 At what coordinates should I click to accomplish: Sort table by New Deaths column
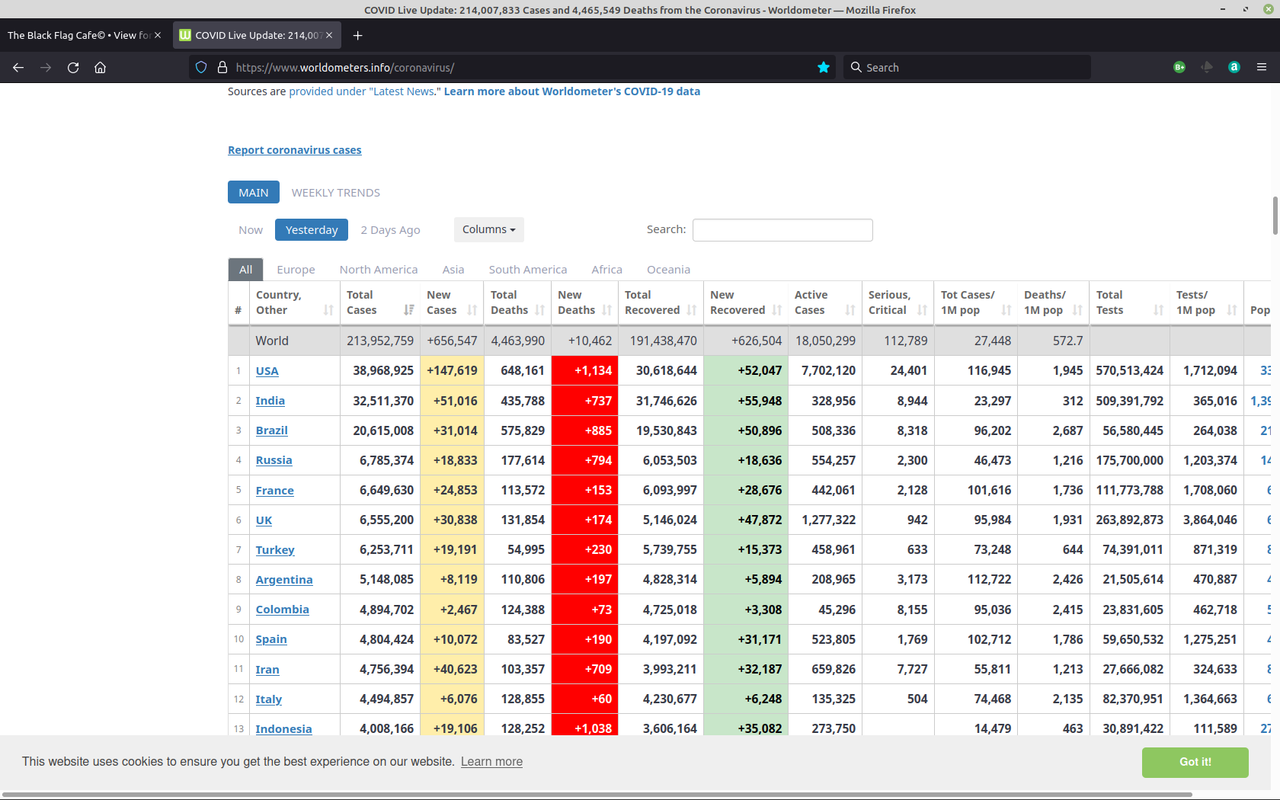(x=584, y=302)
